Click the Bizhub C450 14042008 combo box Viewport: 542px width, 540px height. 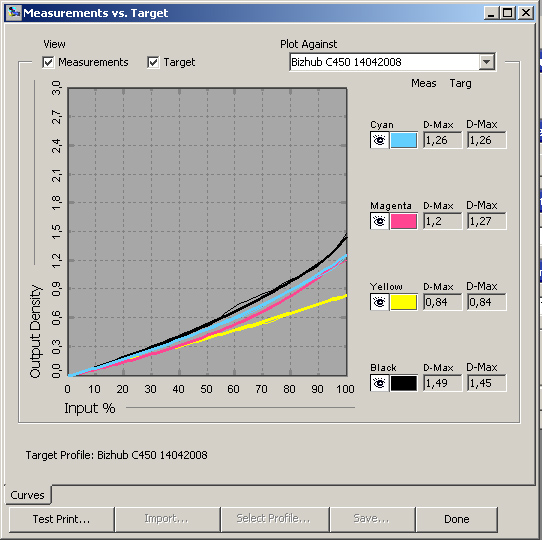click(x=392, y=62)
